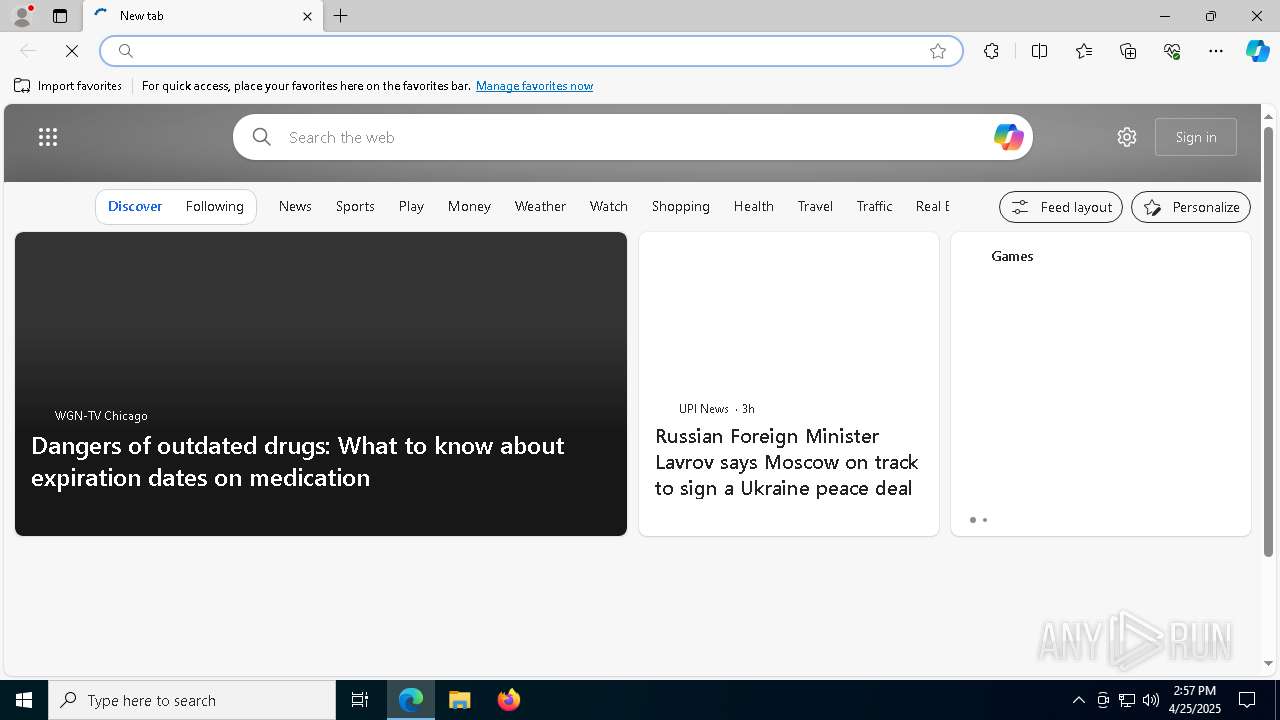Viewport: 1280px width, 720px height.
Task: Click the UPI News source label
Action: click(x=704, y=408)
